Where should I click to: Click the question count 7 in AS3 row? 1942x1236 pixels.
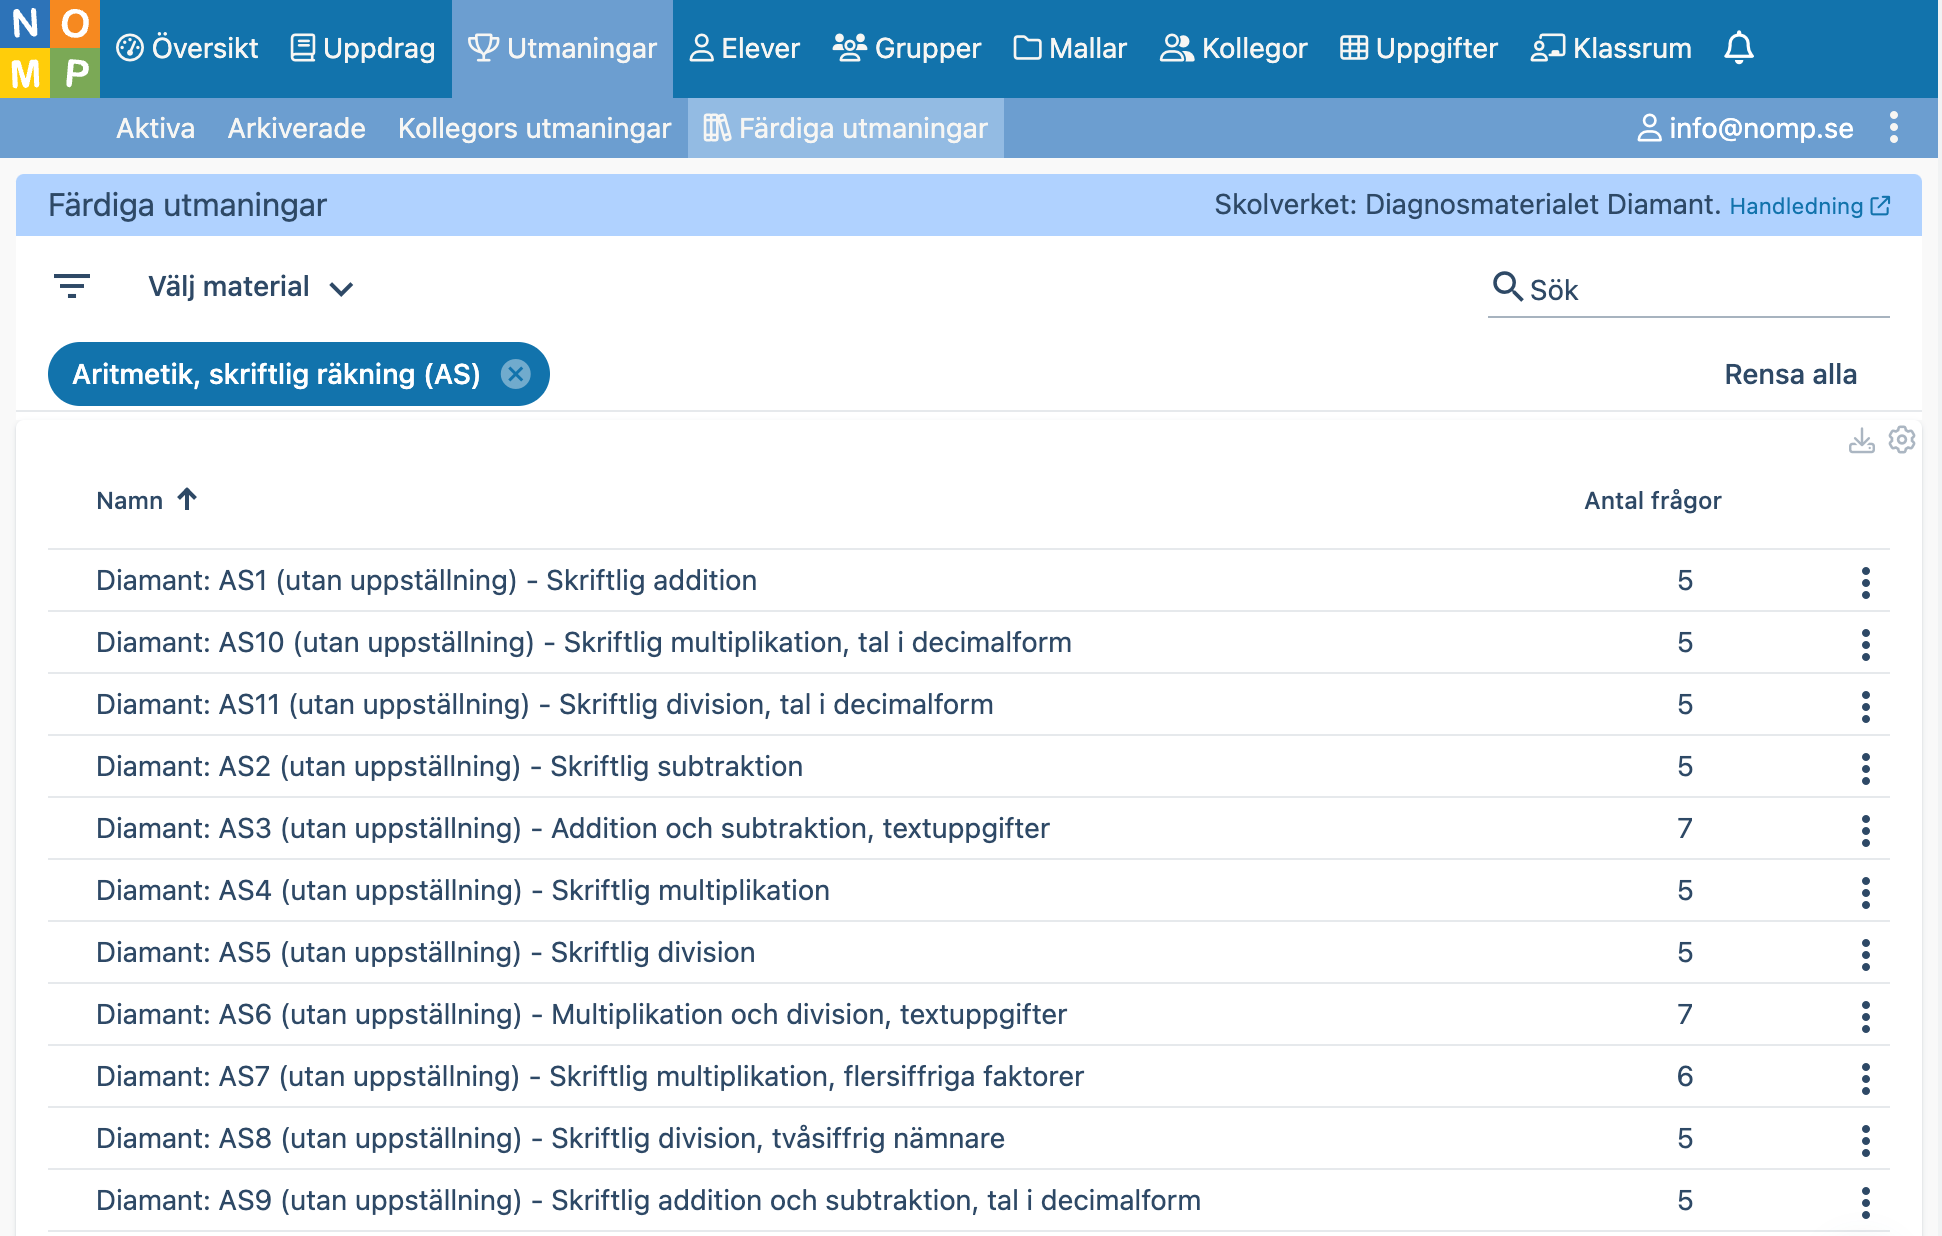click(1685, 828)
